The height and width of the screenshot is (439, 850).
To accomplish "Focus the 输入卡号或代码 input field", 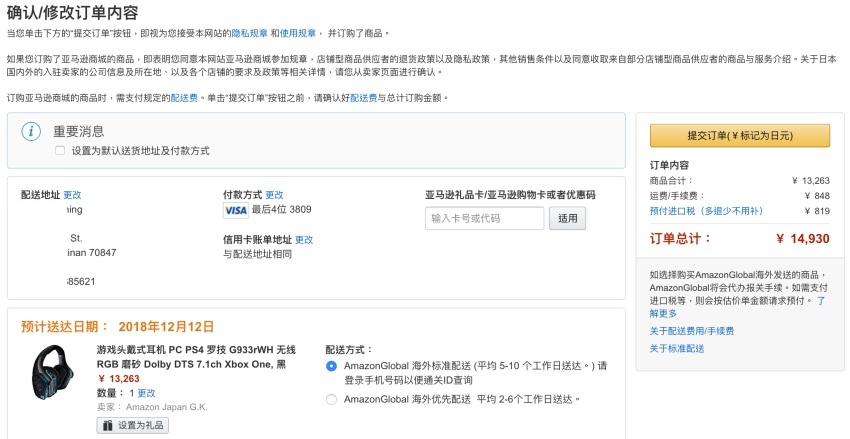I will click(484, 218).
